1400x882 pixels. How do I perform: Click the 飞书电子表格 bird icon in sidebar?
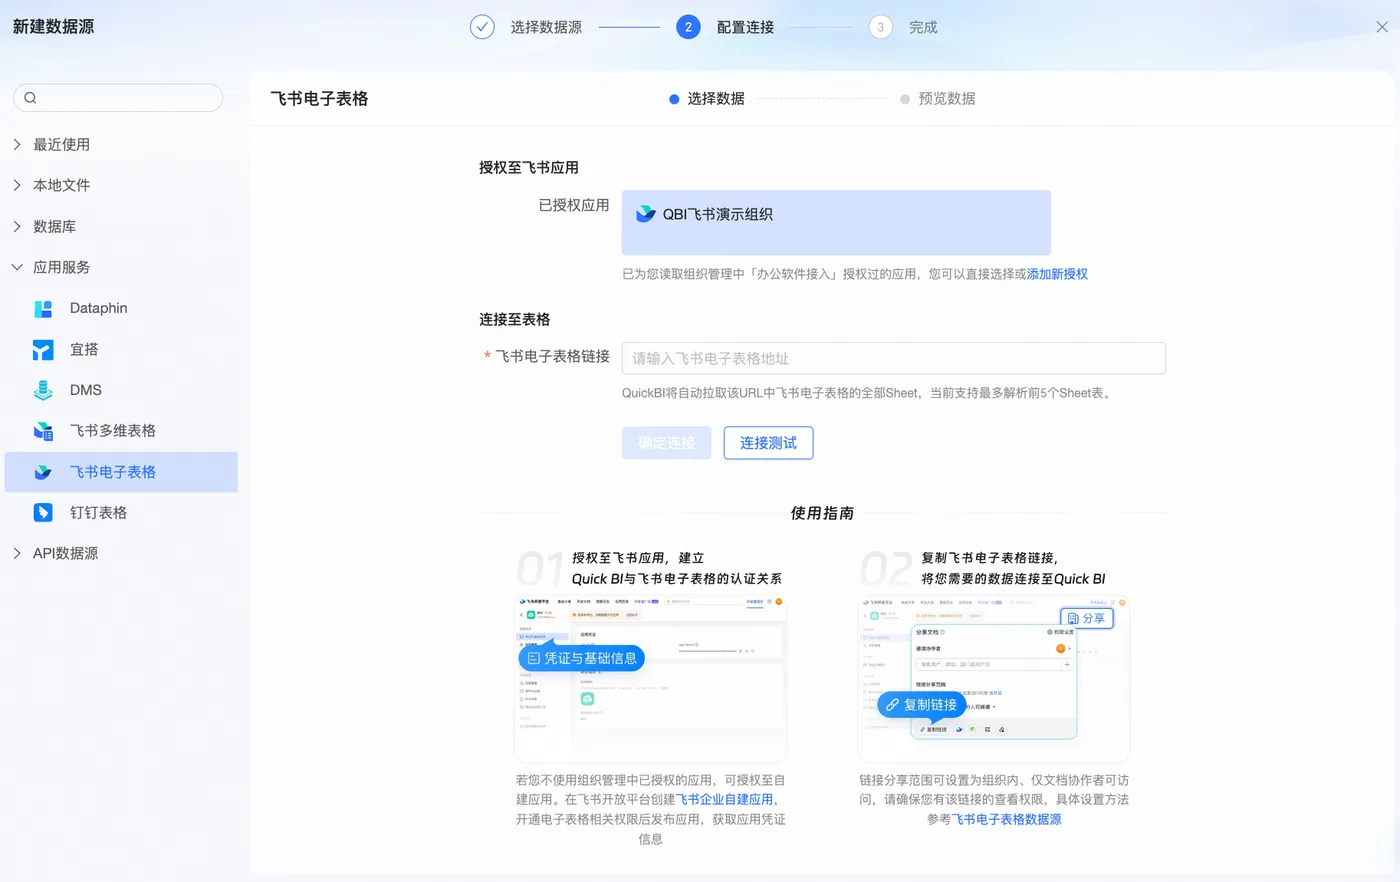point(43,472)
